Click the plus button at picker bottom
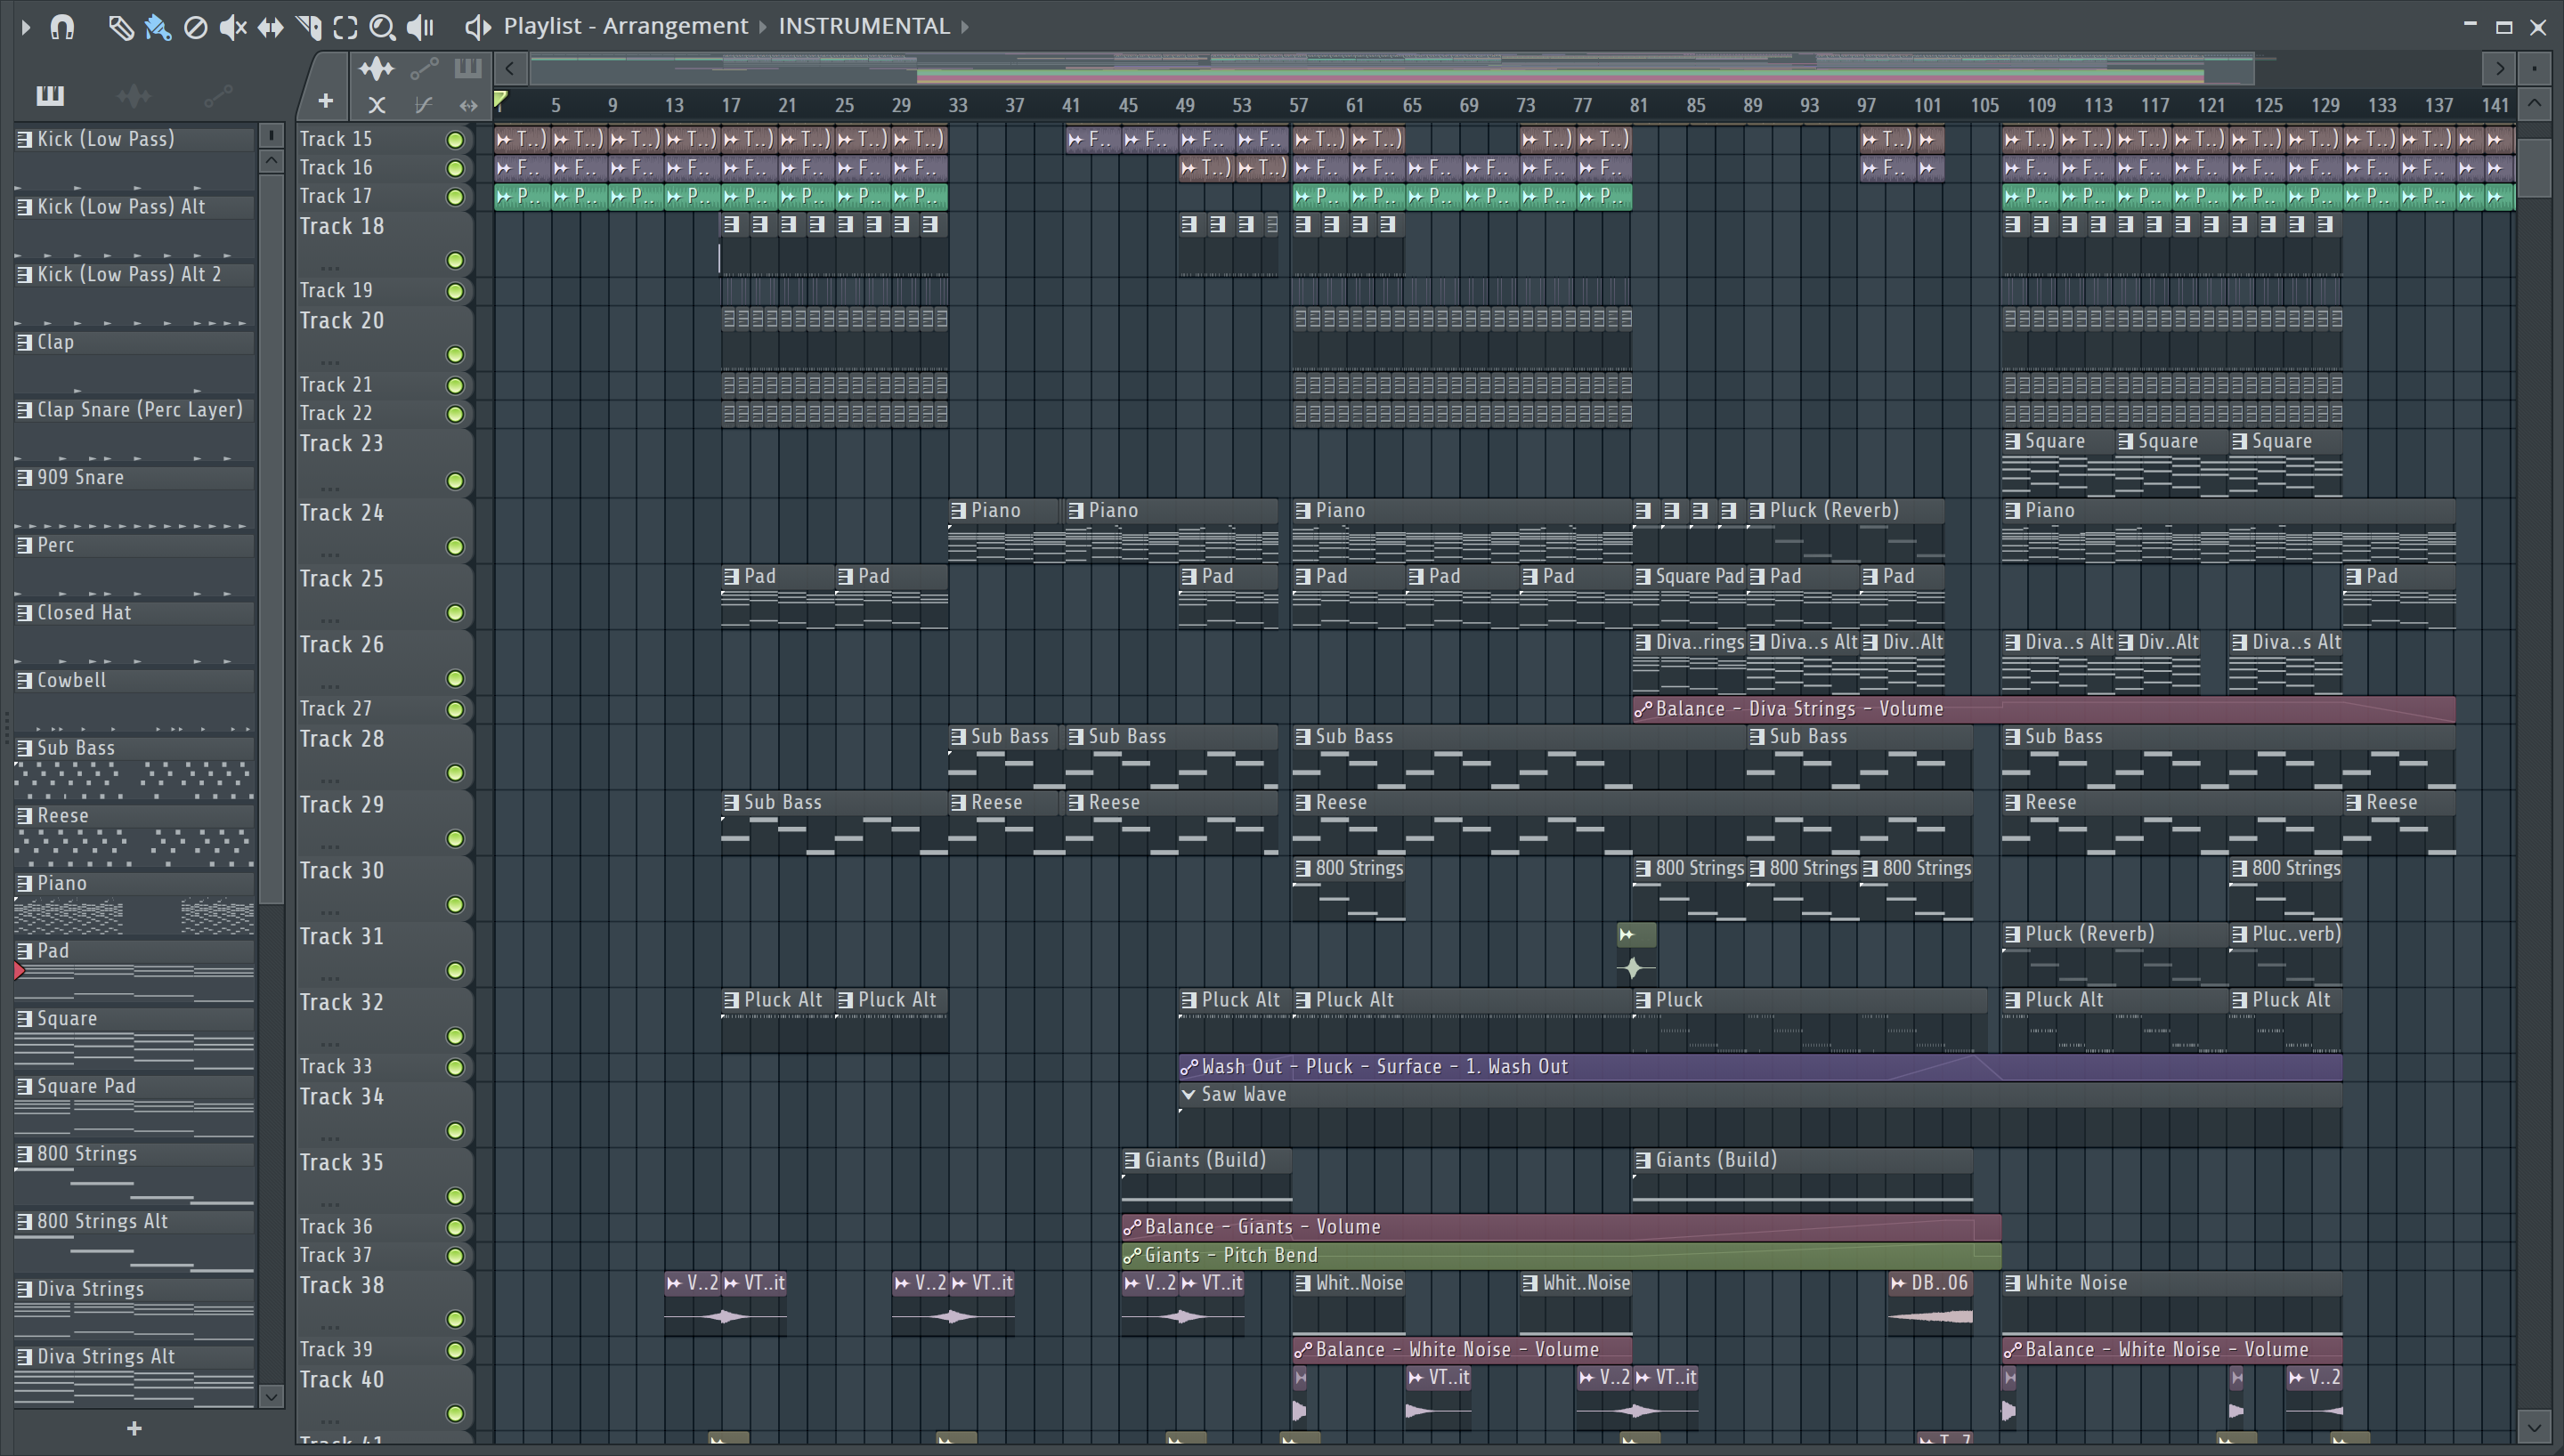Image resolution: width=2564 pixels, height=1456 pixels. click(x=134, y=1428)
